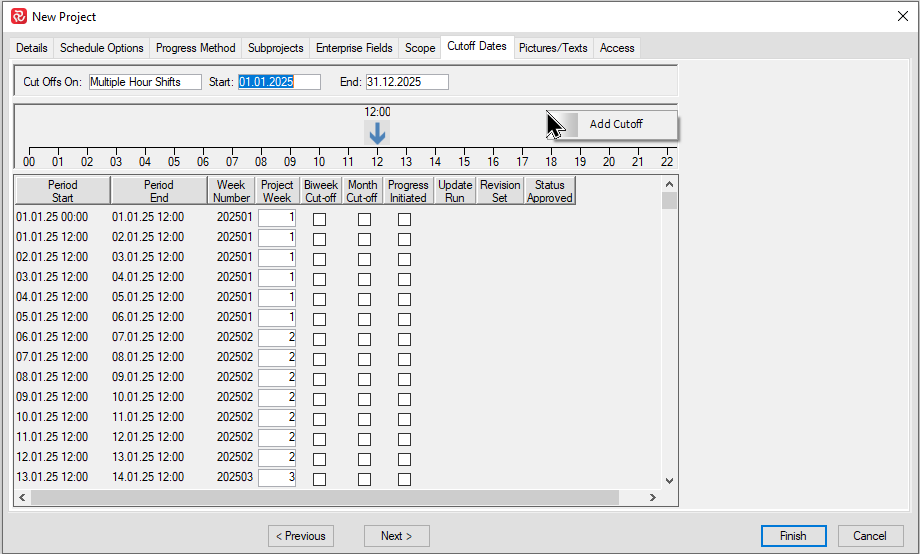Tick Month Cut-off for 01.01.25 00:00 row
Image resolution: width=920 pixels, height=554 pixels.
point(364,219)
